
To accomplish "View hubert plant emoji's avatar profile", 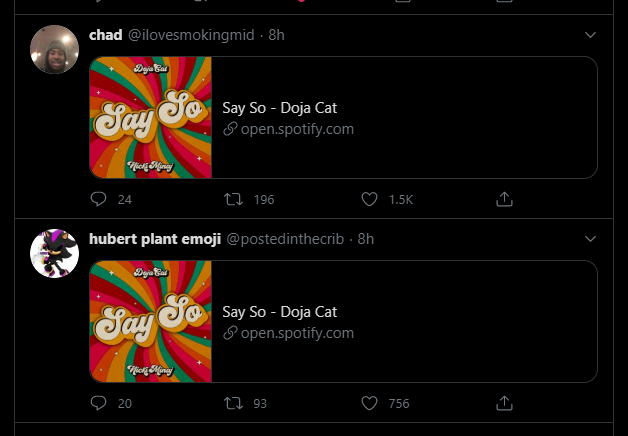I will pos(55,254).
